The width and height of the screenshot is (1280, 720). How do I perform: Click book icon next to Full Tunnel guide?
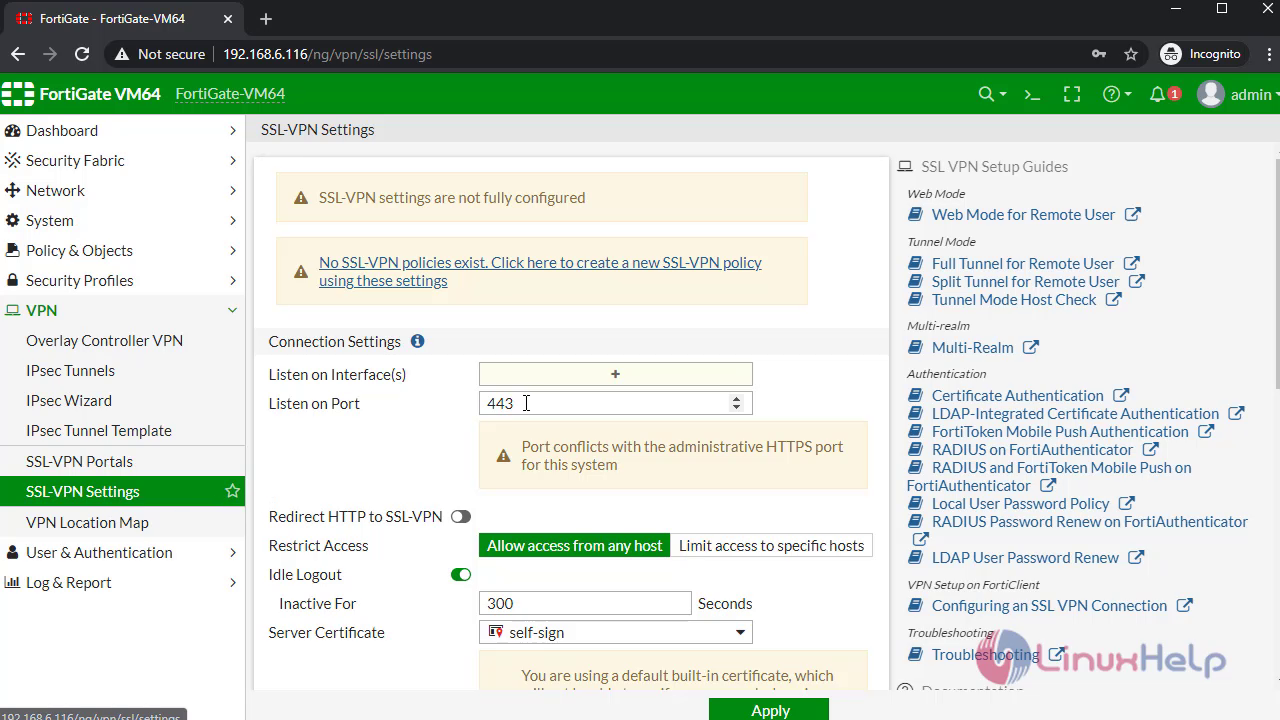point(915,263)
